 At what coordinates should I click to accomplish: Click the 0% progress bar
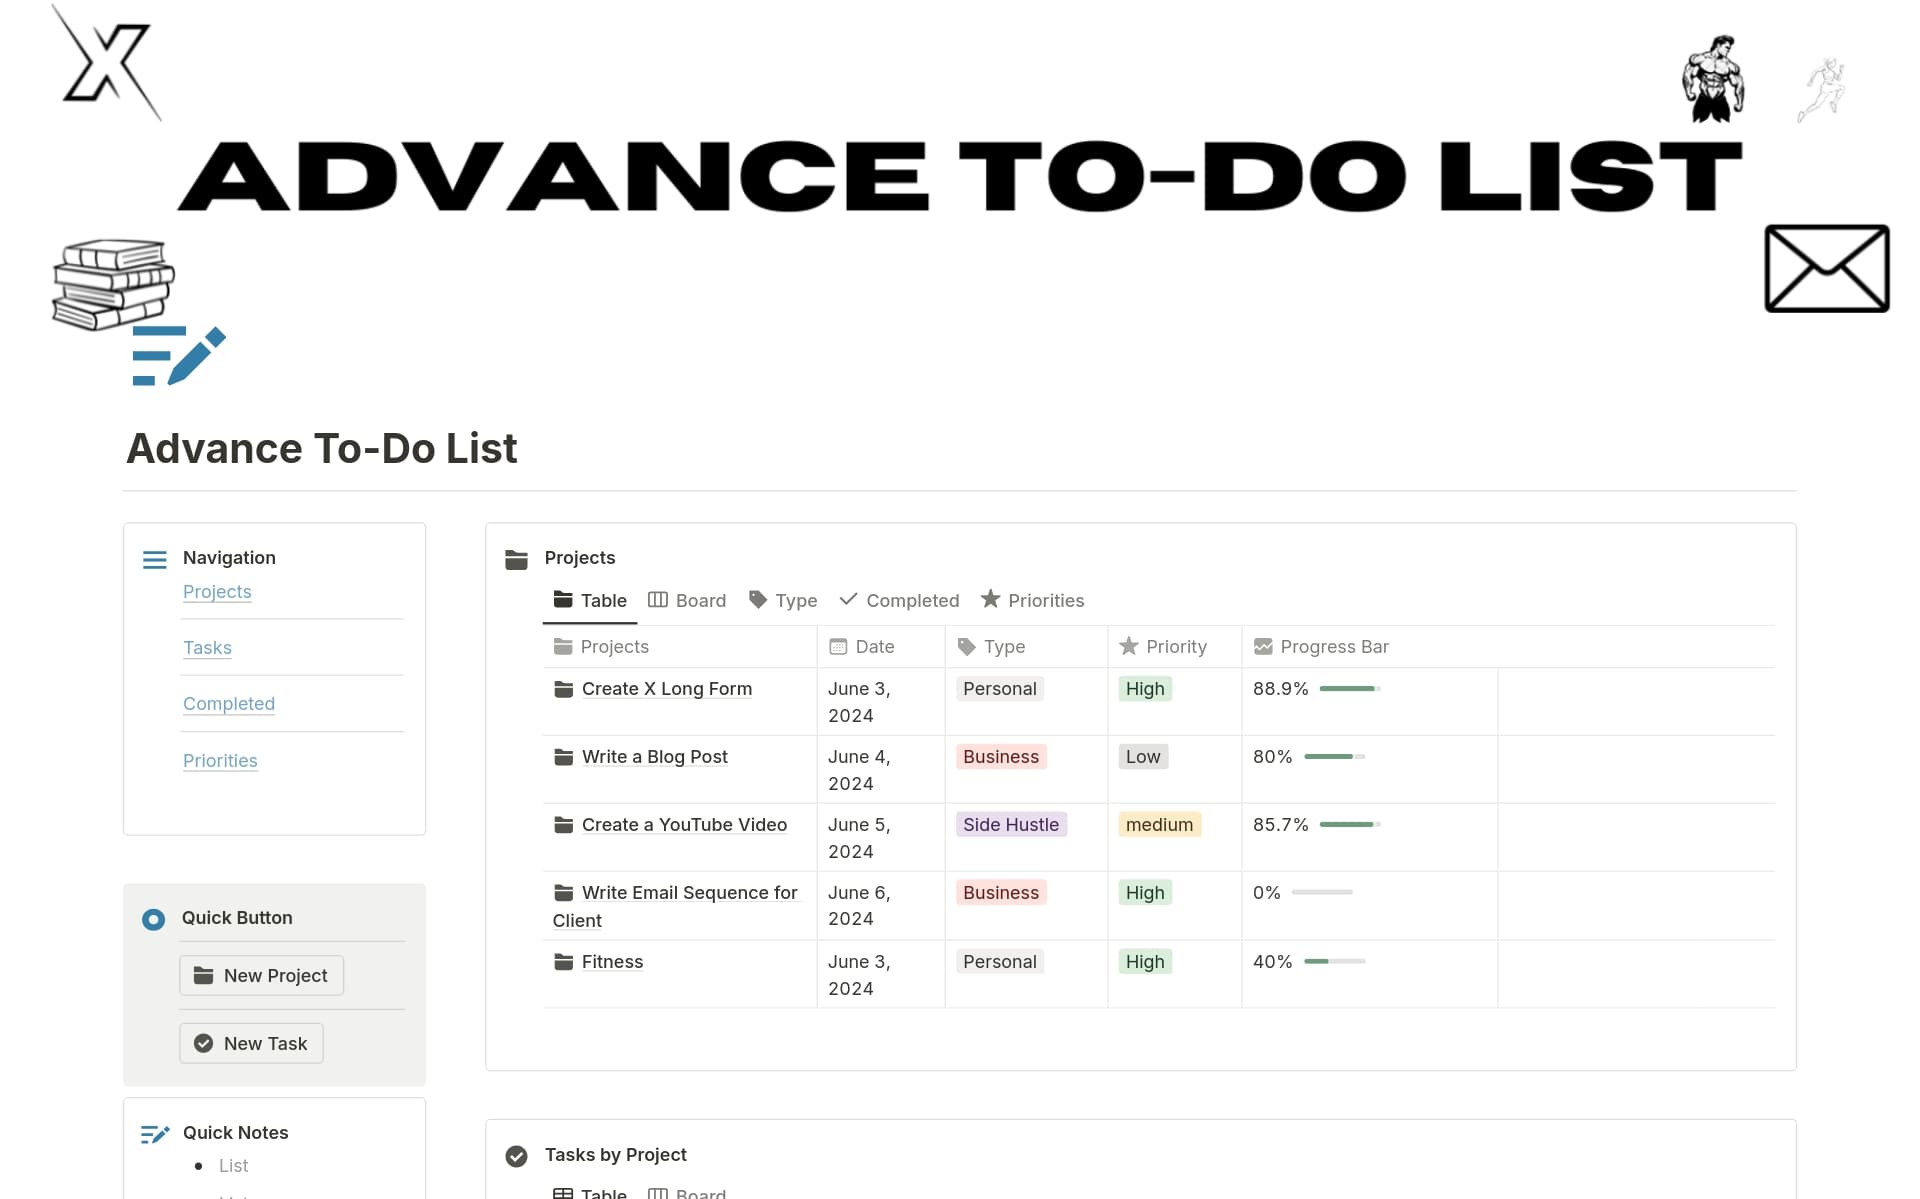[x=1322, y=893]
